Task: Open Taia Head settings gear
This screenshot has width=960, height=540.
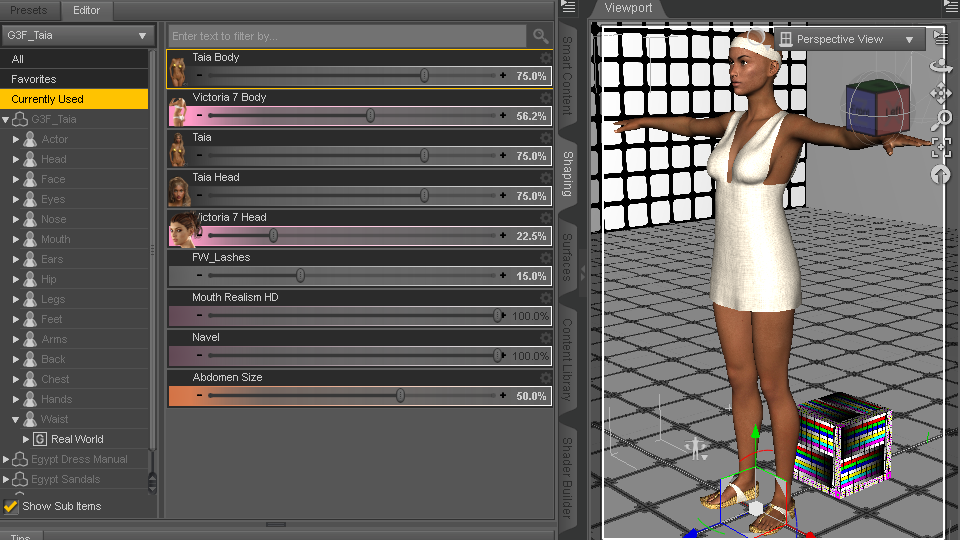Action: [545, 178]
